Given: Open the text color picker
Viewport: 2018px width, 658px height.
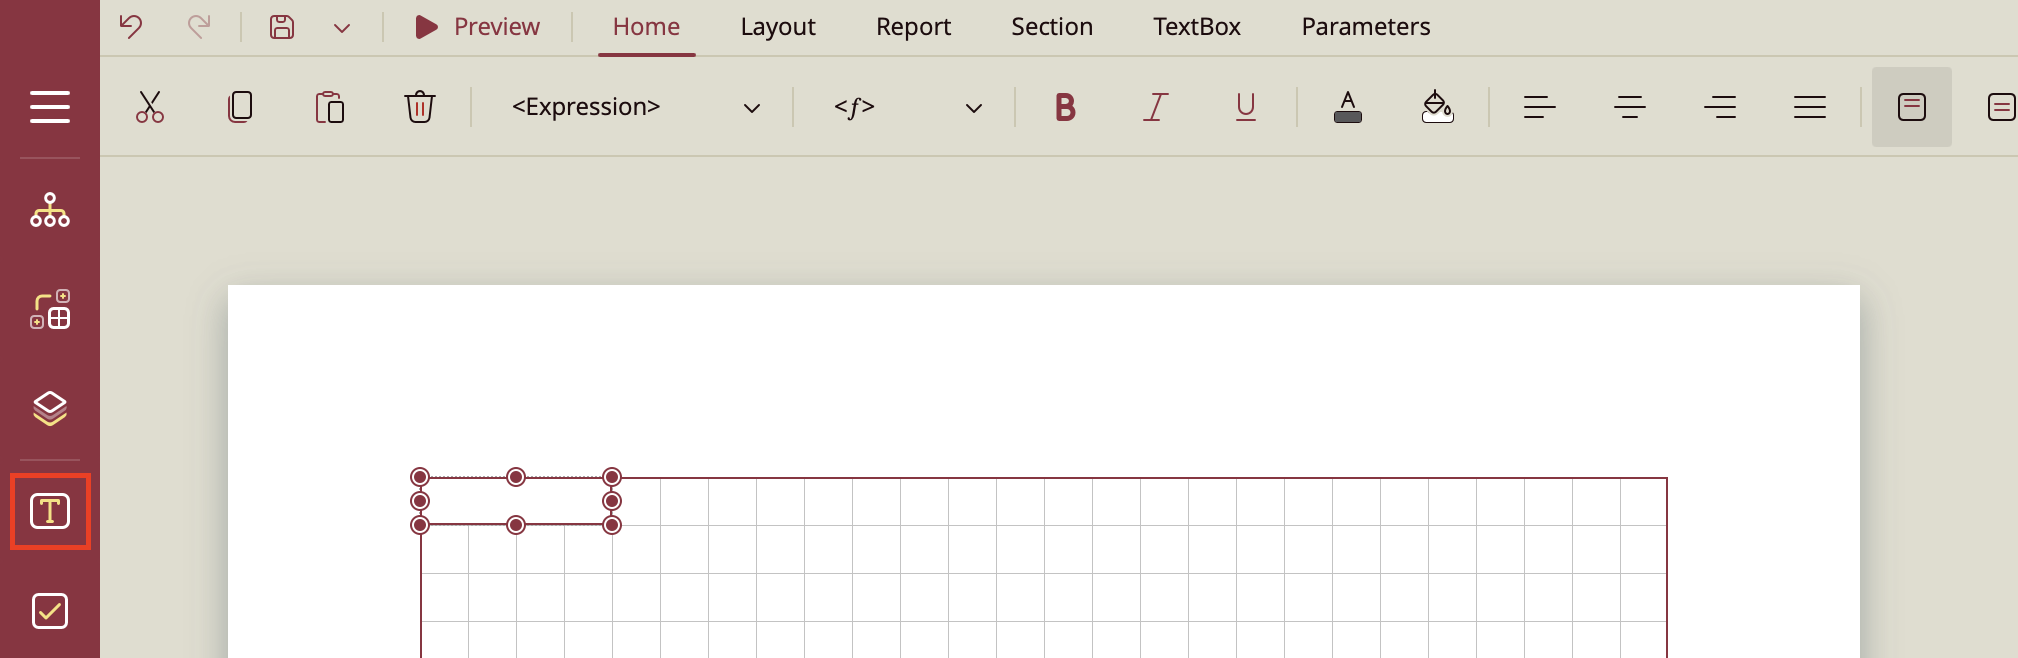Looking at the screenshot, I should tap(1348, 107).
